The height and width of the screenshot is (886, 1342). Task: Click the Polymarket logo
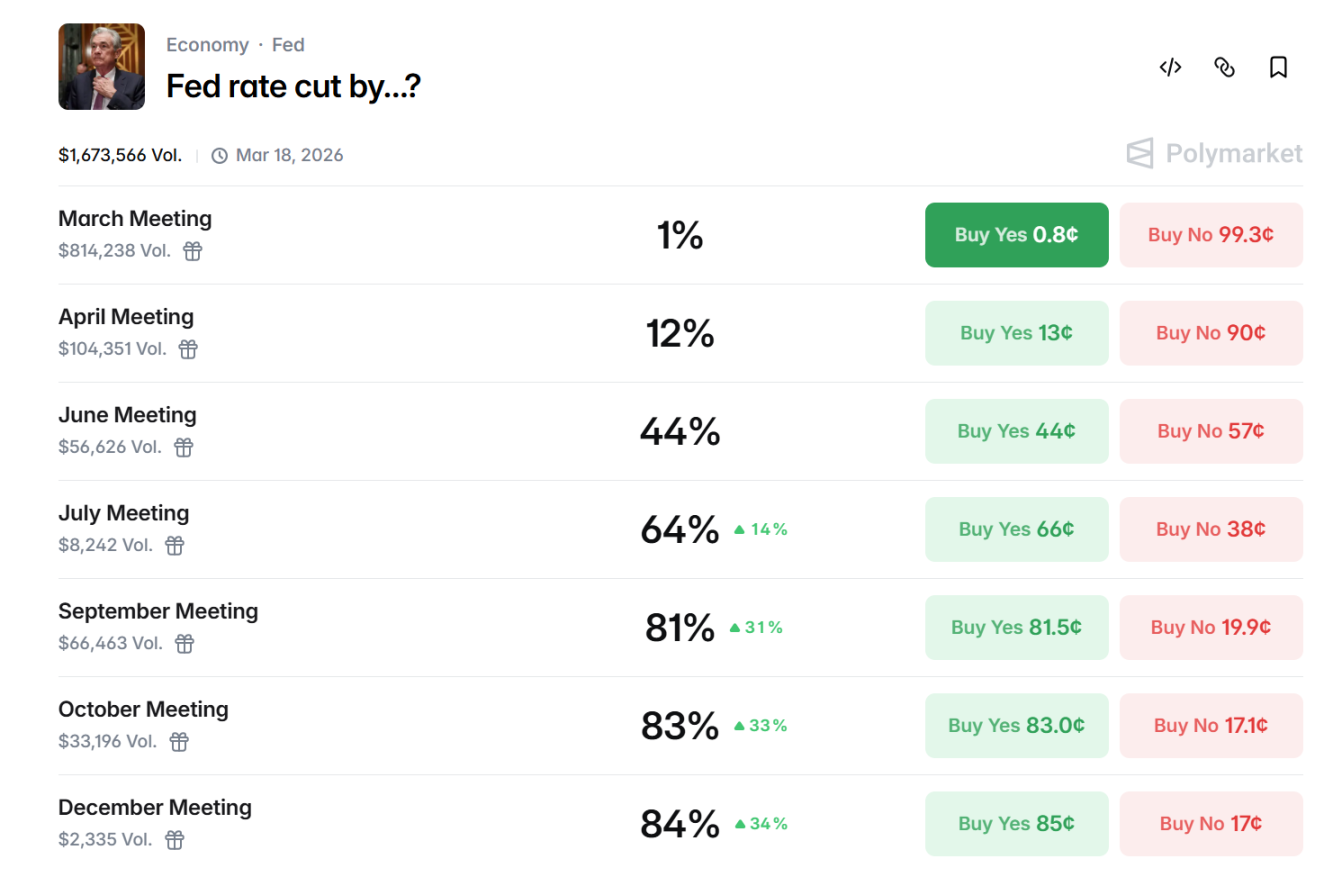(x=1215, y=153)
